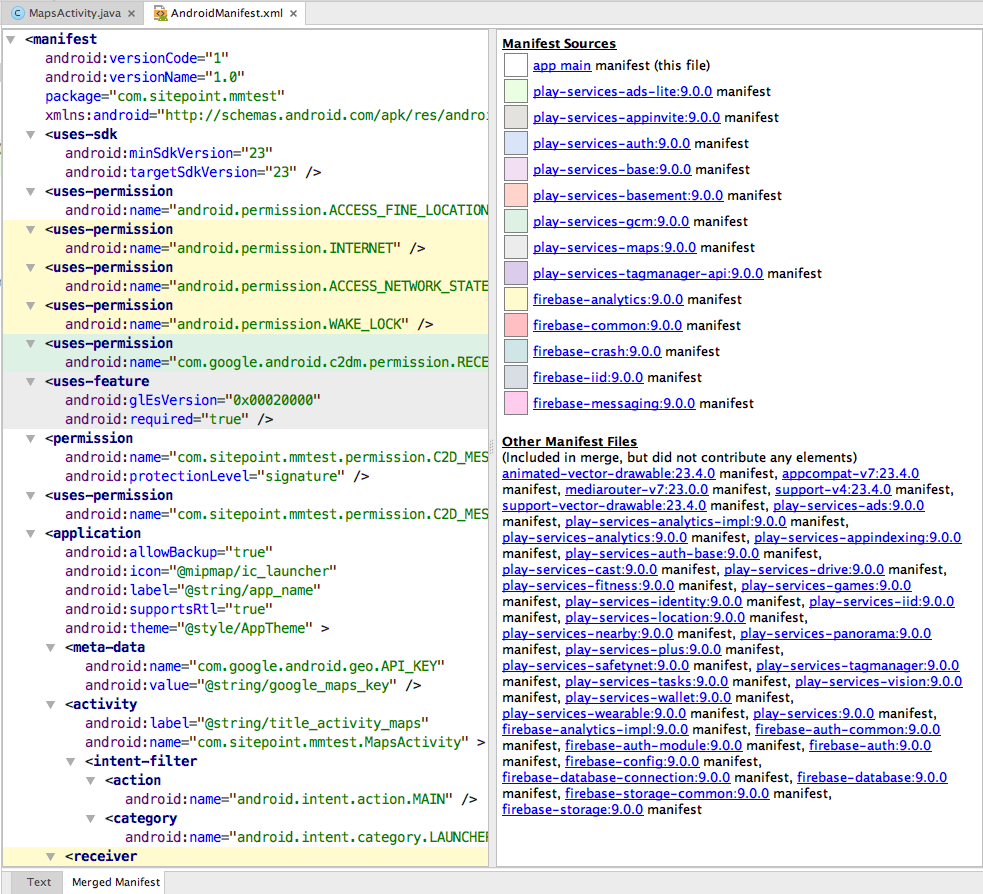Close the AndroidManifest.xml editor tab
Screen dimensions: 983x894
point(293,14)
